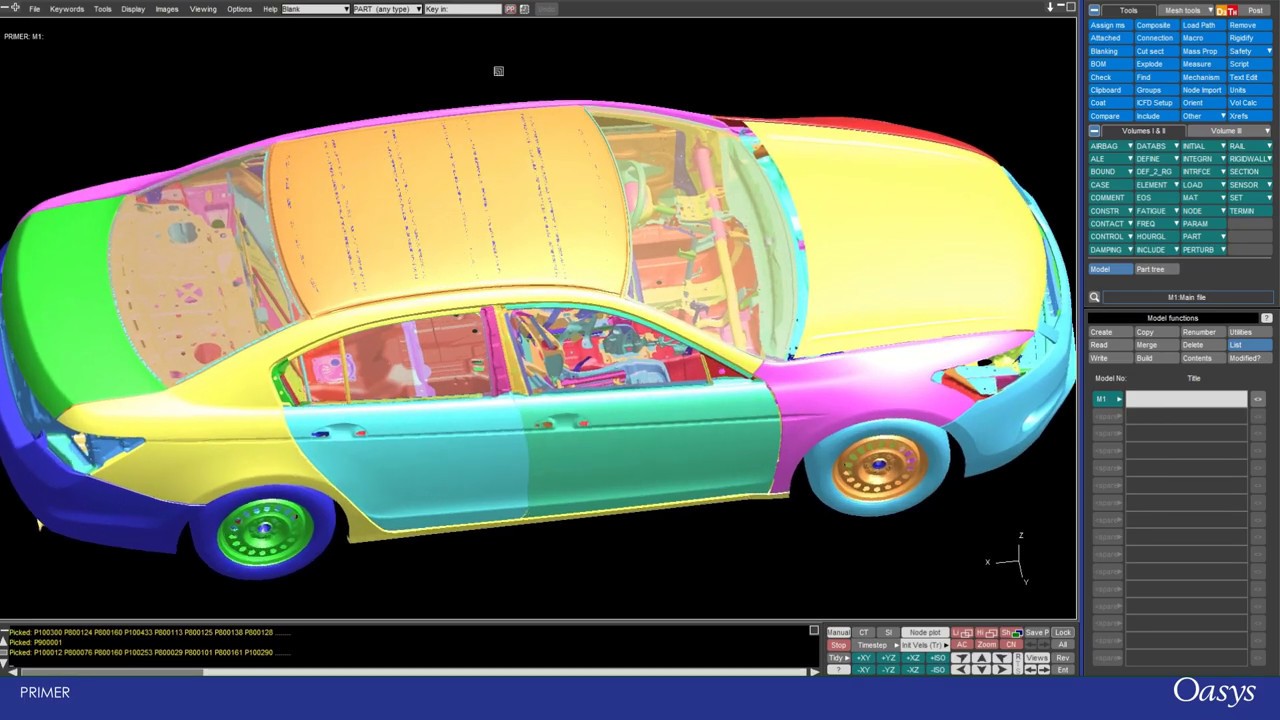Click the previous view left-arrow icon

point(1031,669)
